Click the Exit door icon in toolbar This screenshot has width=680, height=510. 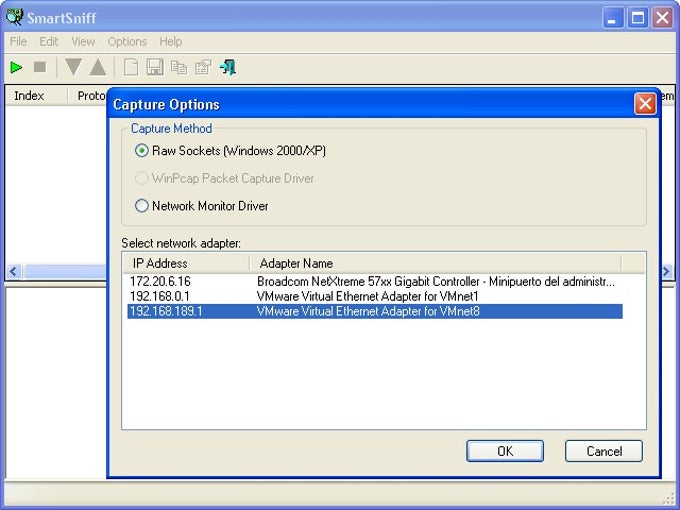[x=228, y=67]
